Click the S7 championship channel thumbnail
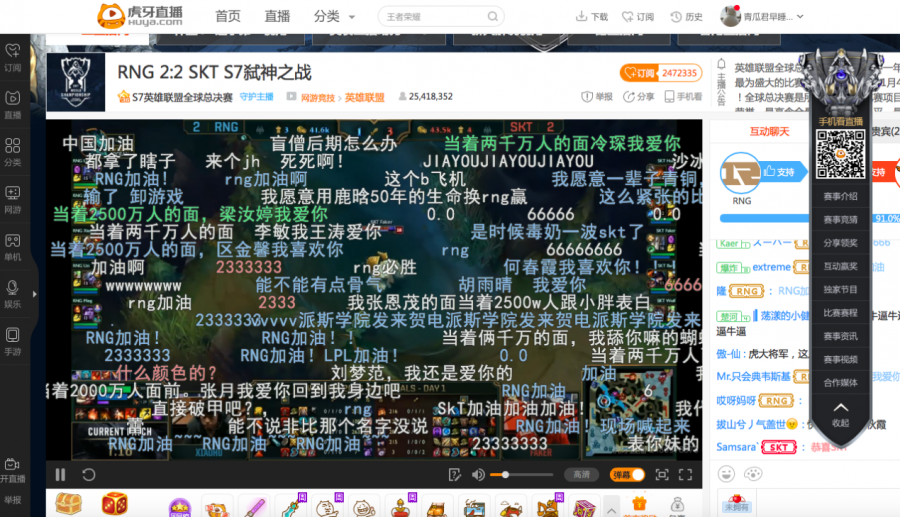The width and height of the screenshot is (900, 517). pos(76,82)
